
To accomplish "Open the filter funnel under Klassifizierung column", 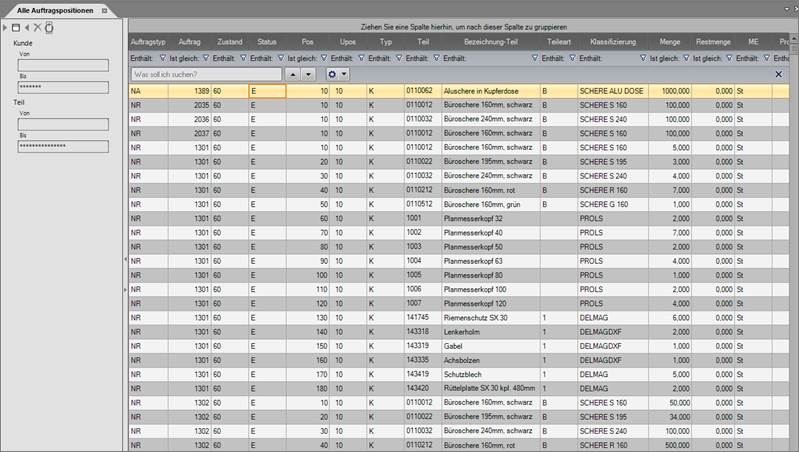I will [642, 59].
